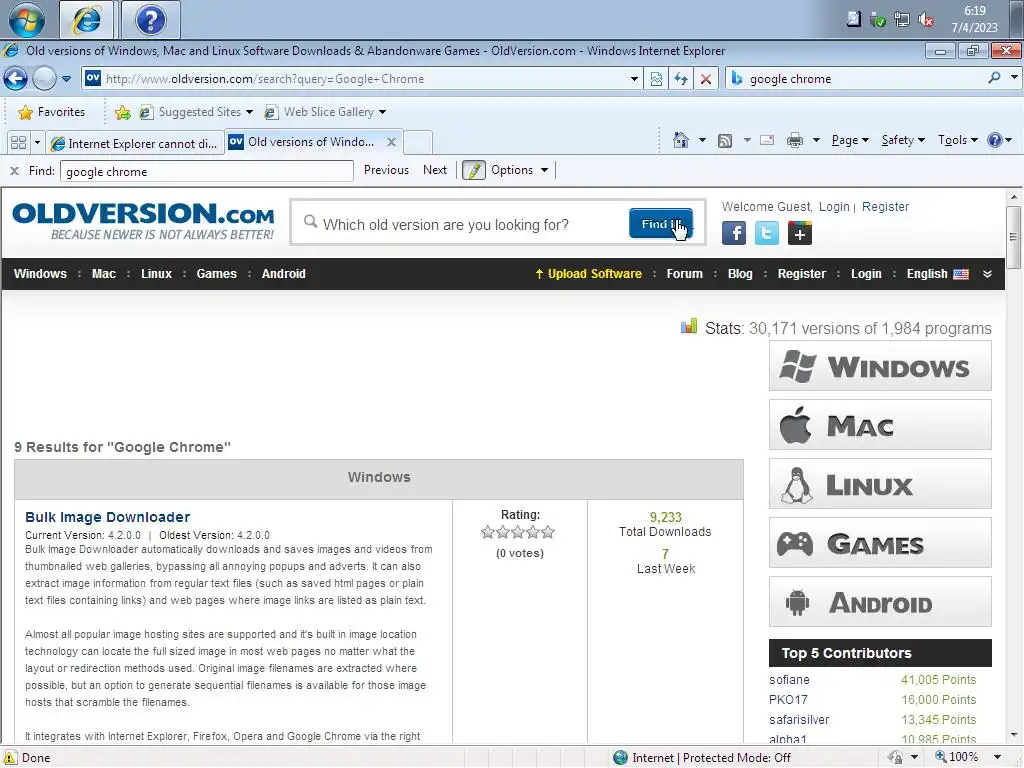Open Games in the site navigation bar
The height and width of the screenshot is (768, 1024).
[217, 274]
